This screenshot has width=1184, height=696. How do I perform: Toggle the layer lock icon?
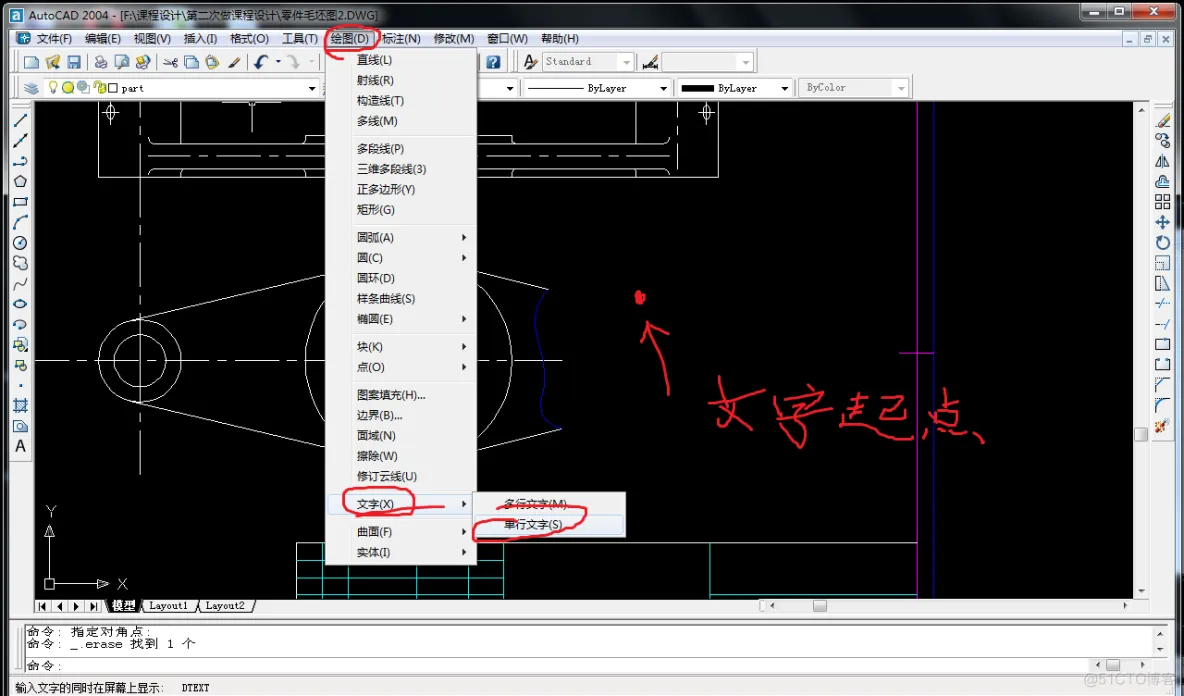pyautogui.click(x=100, y=88)
